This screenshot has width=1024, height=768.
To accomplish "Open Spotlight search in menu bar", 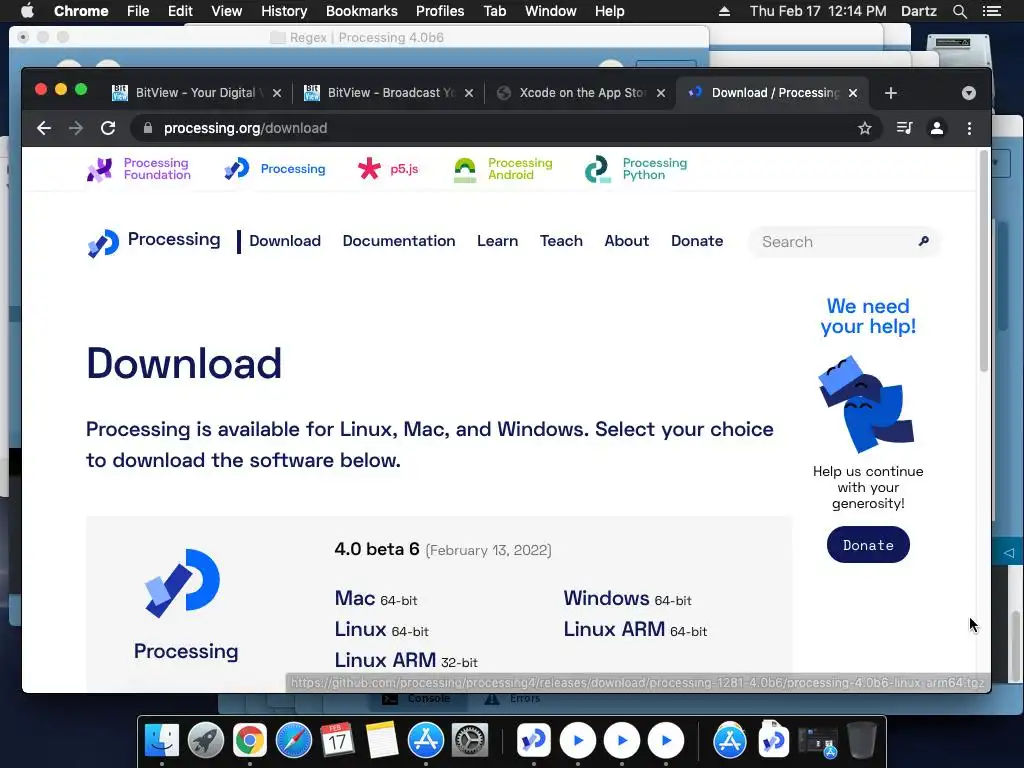I will click(959, 11).
